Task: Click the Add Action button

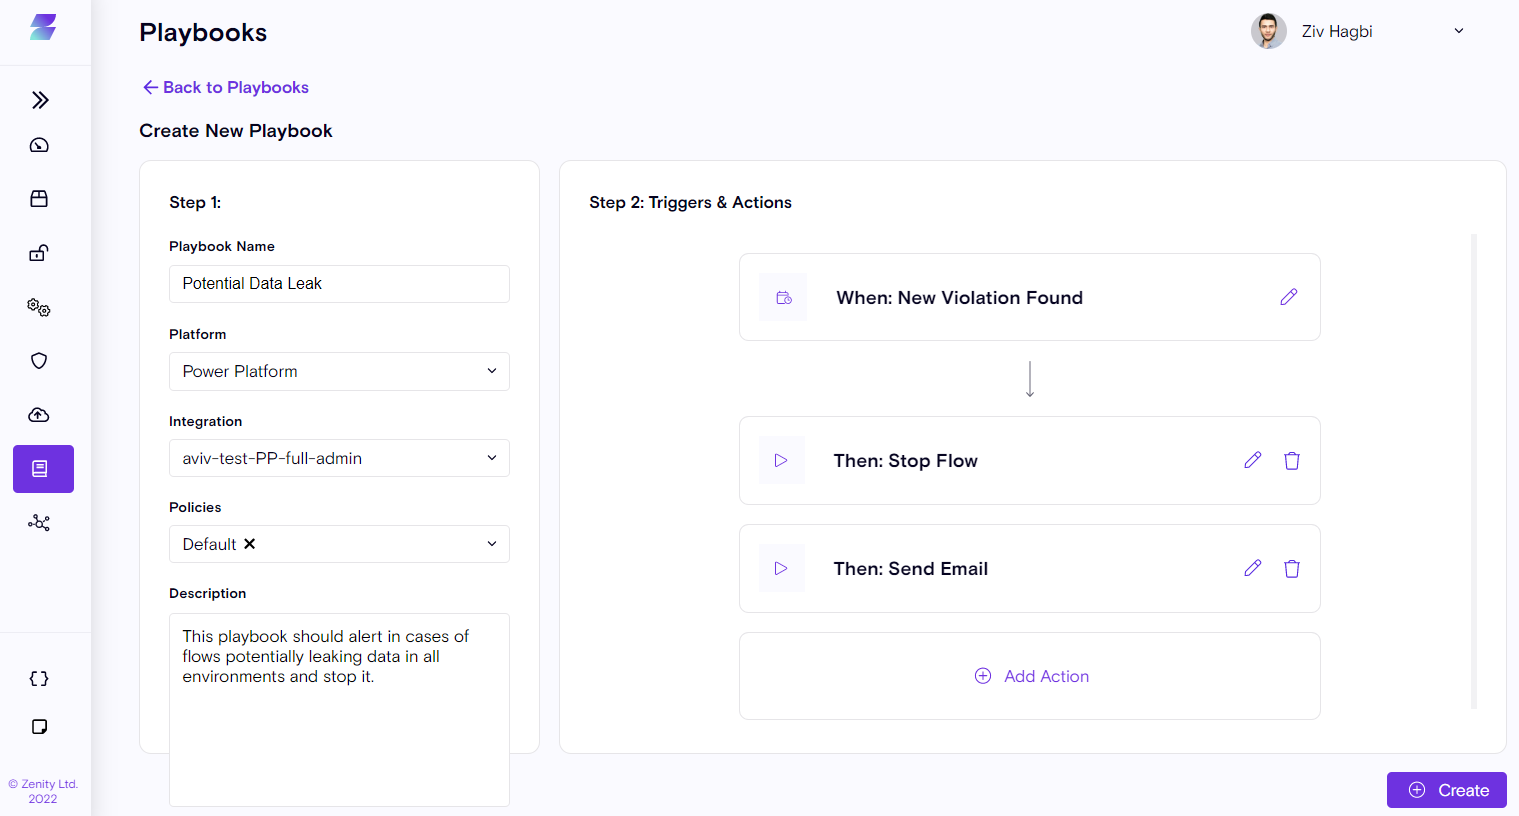Action: (1031, 676)
